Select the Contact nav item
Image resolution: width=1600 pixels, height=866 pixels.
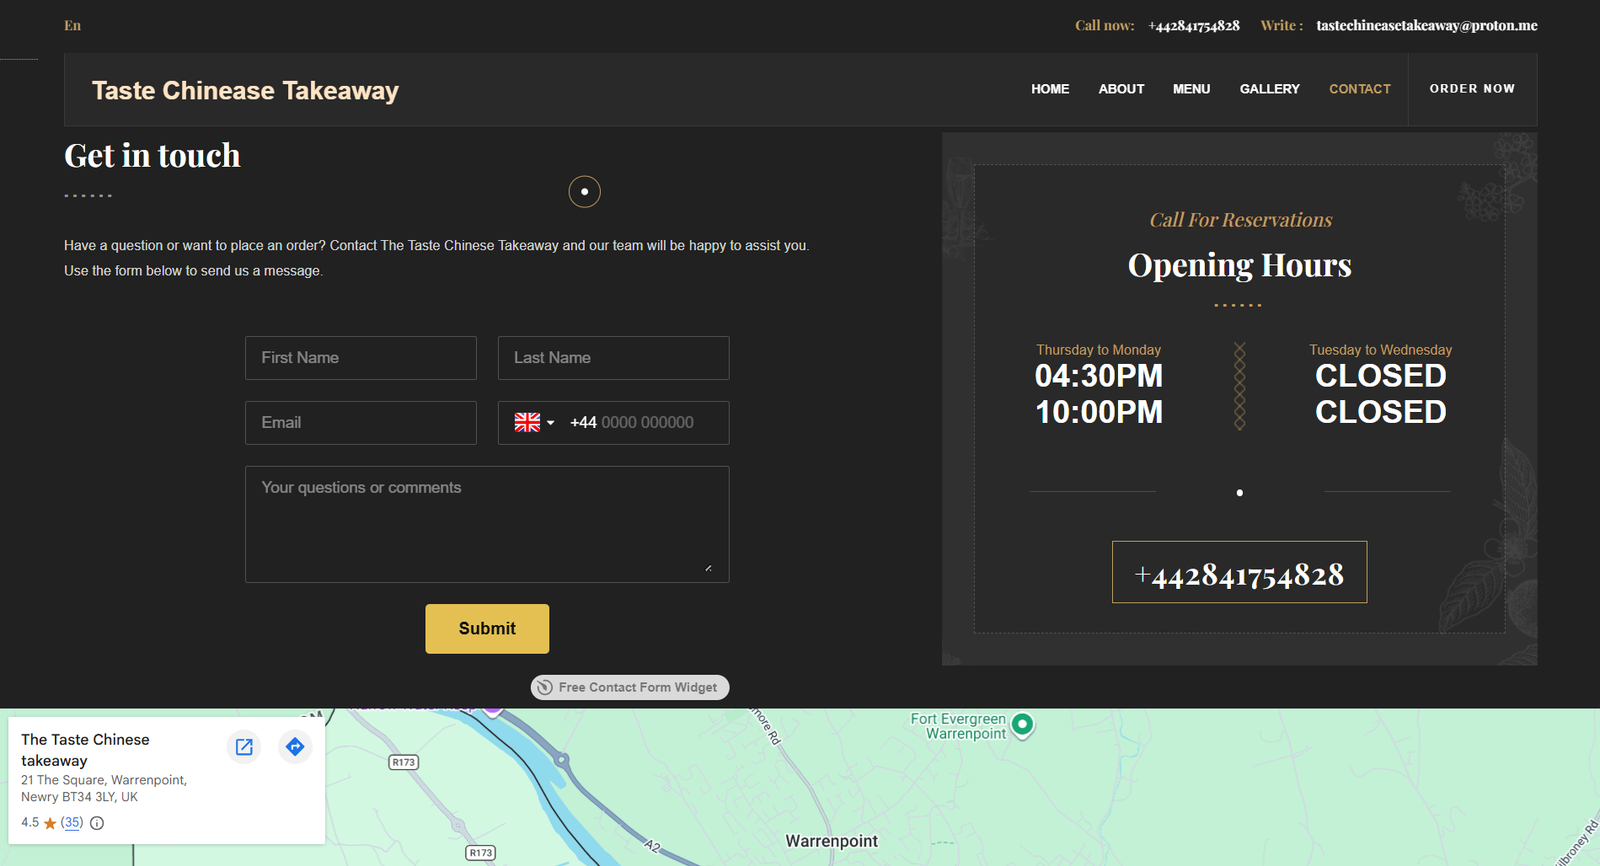pos(1359,89)
